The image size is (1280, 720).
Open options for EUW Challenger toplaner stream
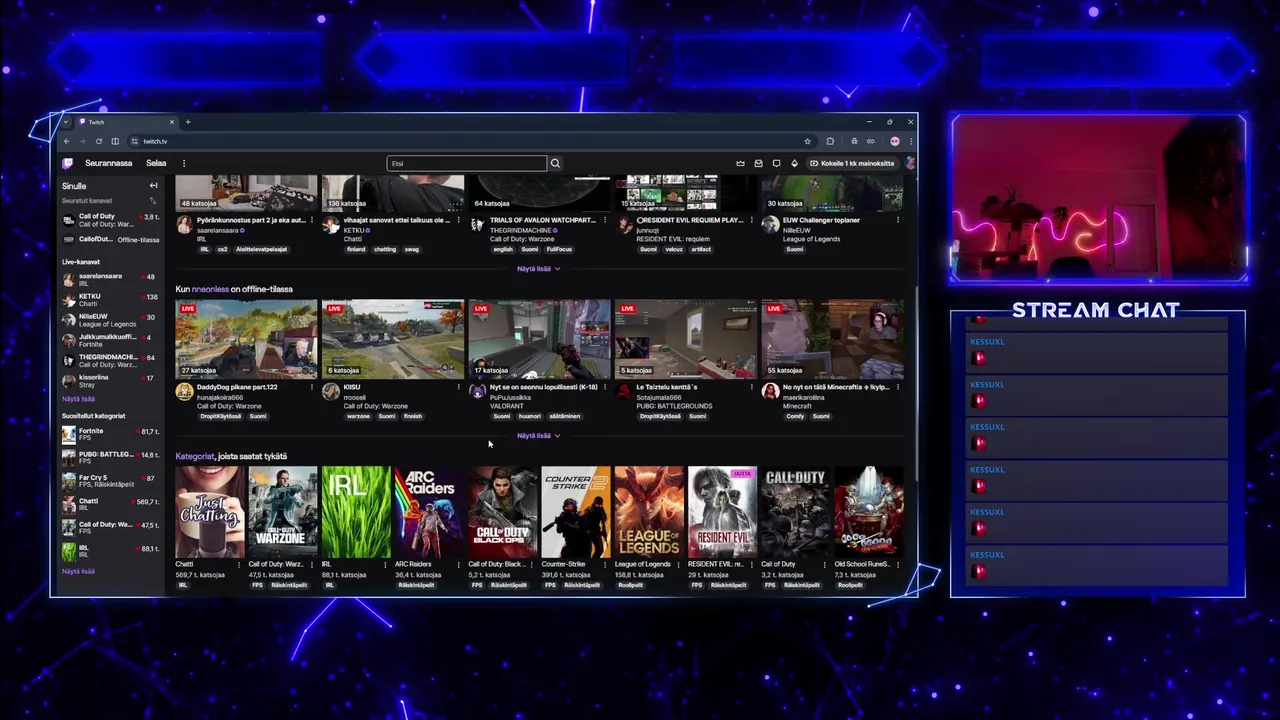(x=897, y=220)
